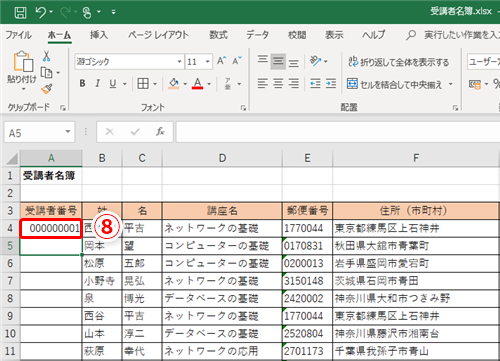Cut selection with the scissors icon
The height and width of the screenshot is (361, 500).
point(47,56)
